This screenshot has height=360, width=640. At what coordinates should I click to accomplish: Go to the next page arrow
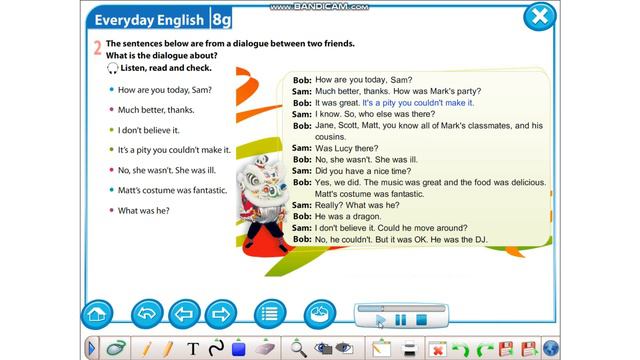[221, 314]
